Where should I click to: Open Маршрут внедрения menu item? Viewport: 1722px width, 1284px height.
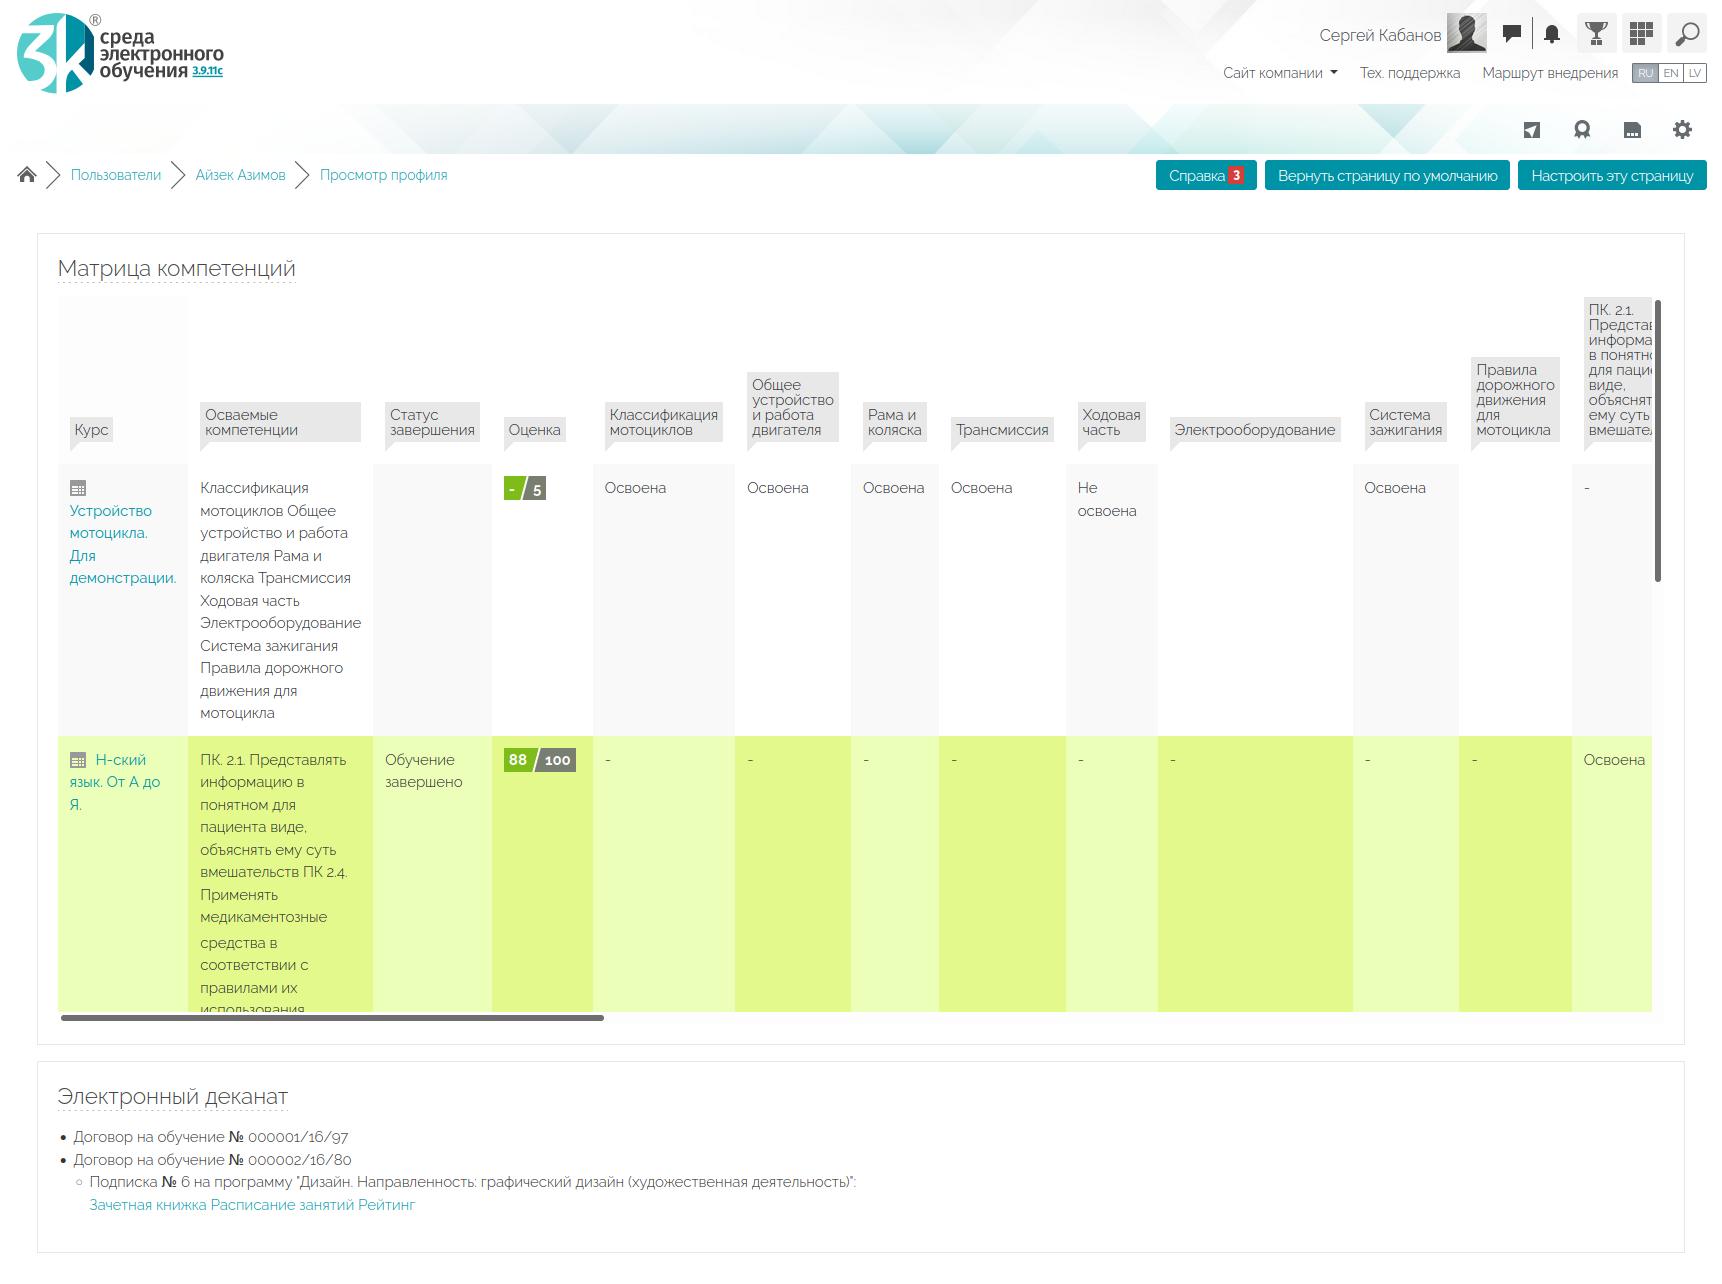coord(1549,73)
